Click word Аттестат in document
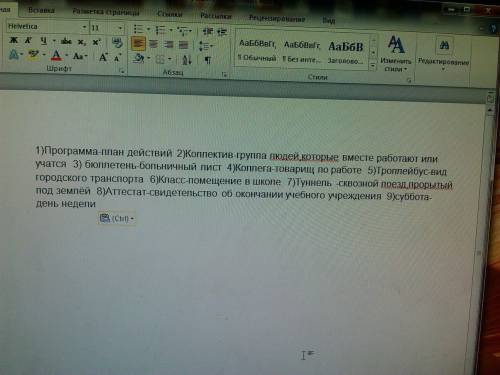500x375 pixels. coord(125,192)
